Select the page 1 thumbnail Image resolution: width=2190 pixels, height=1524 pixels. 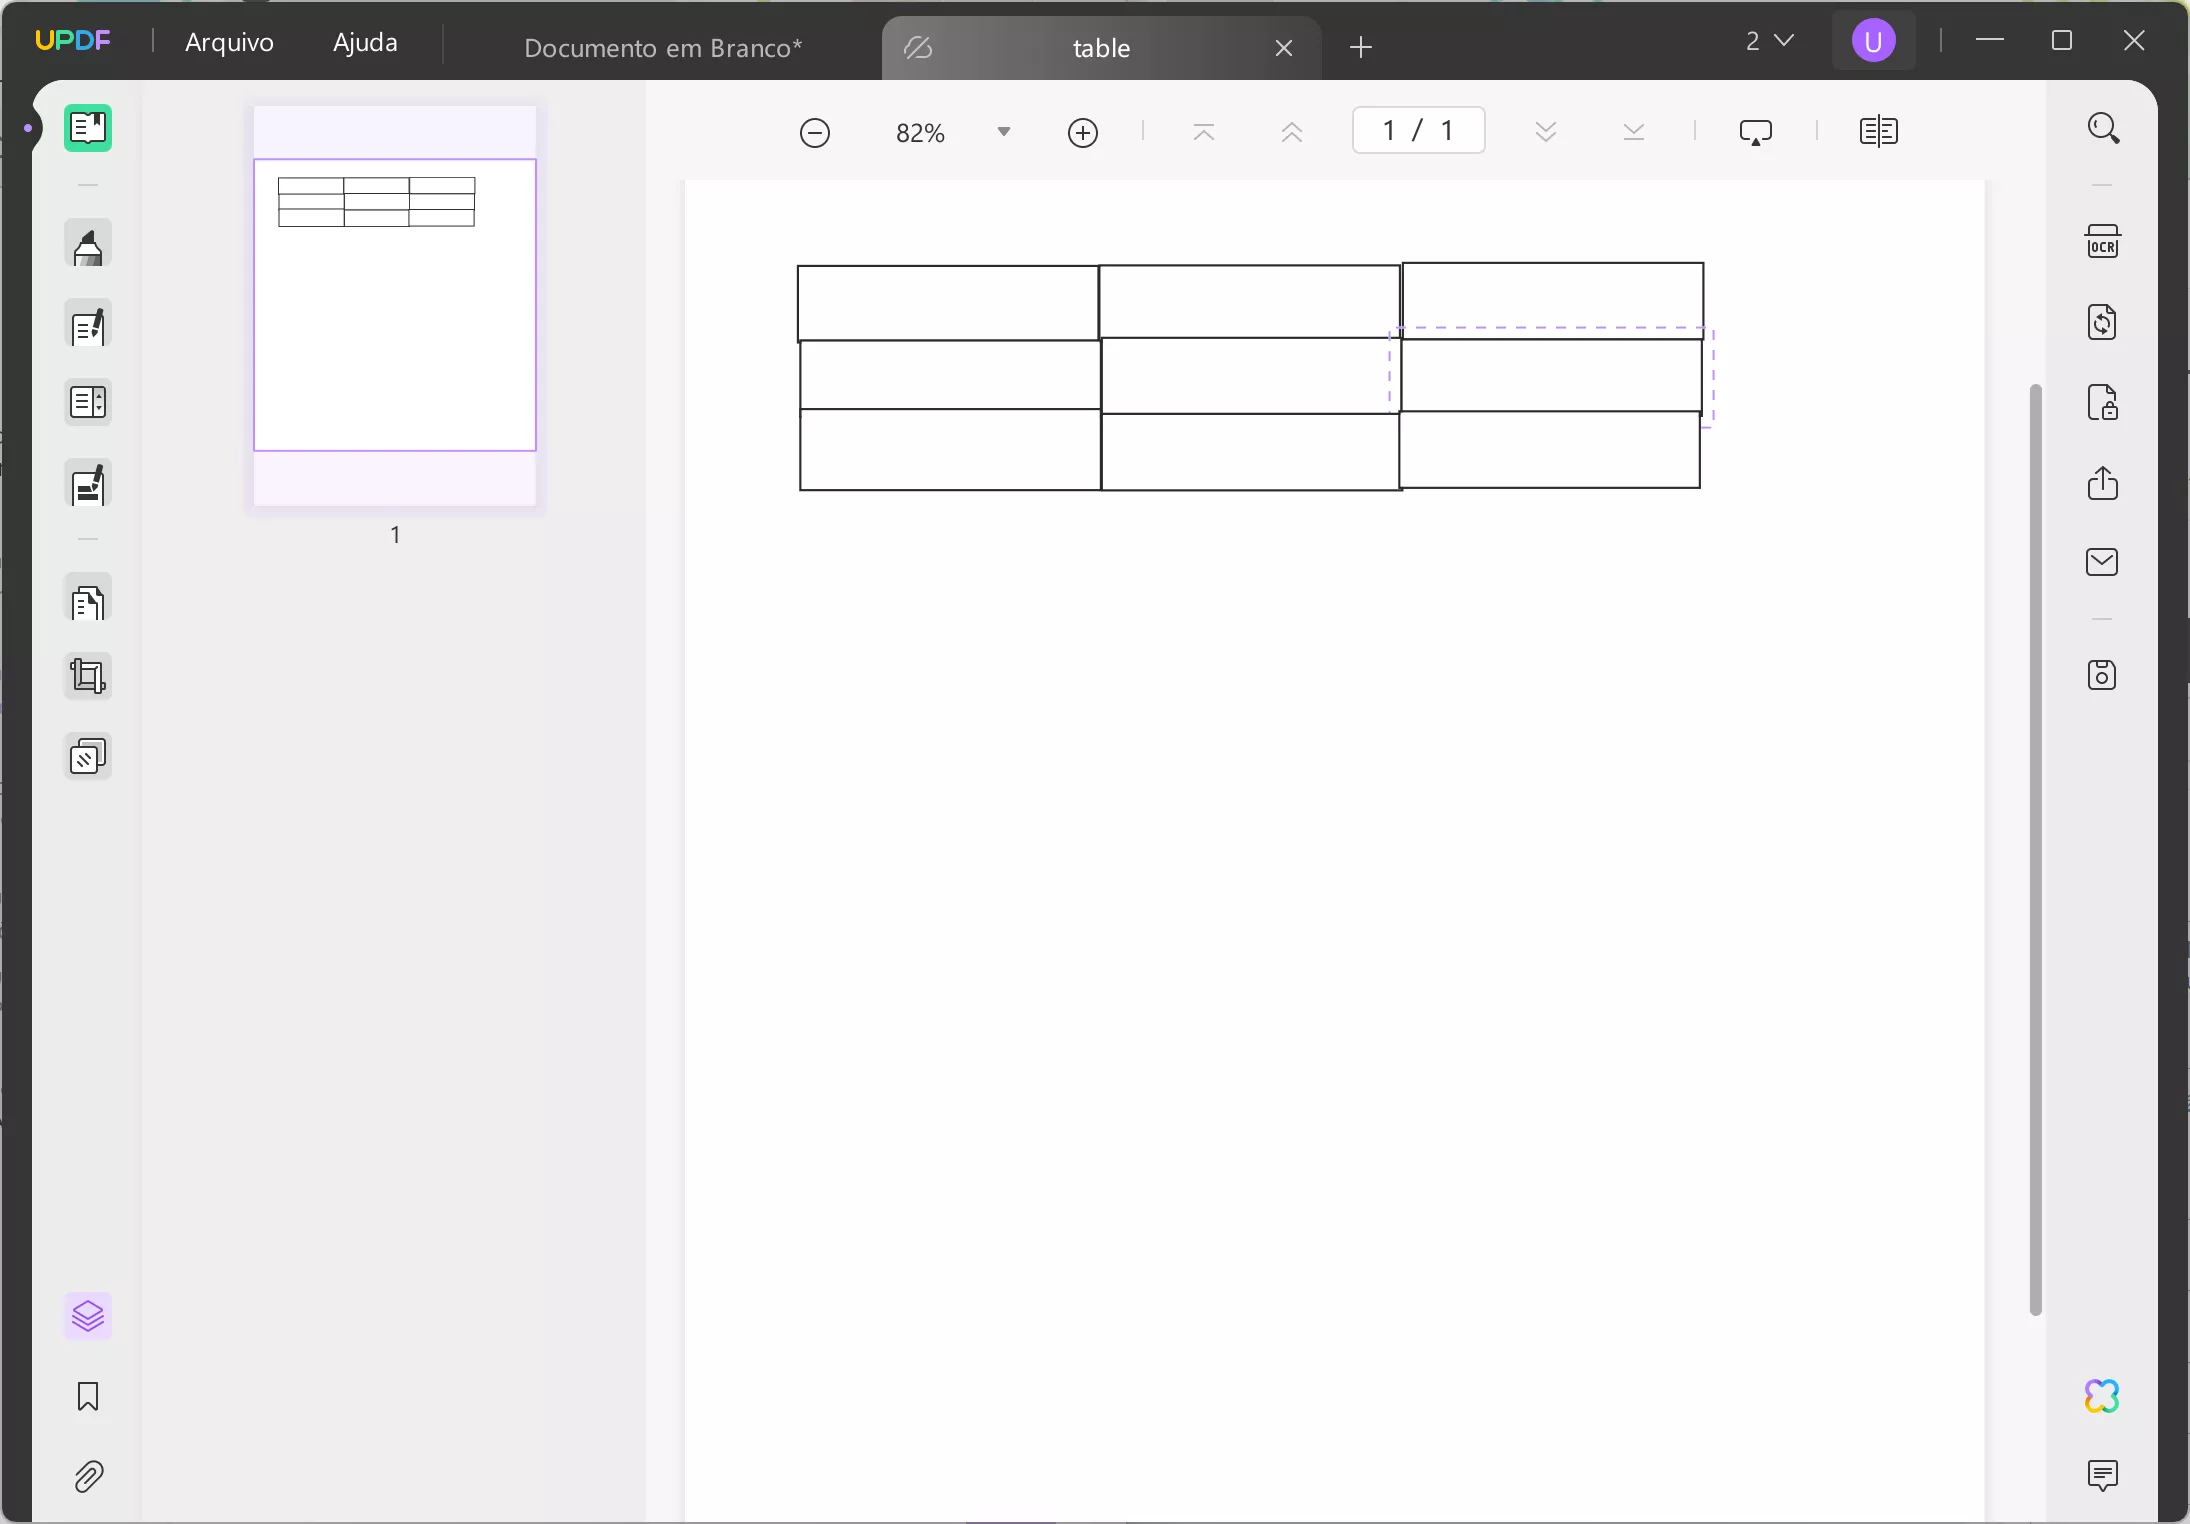coord(394,305)
